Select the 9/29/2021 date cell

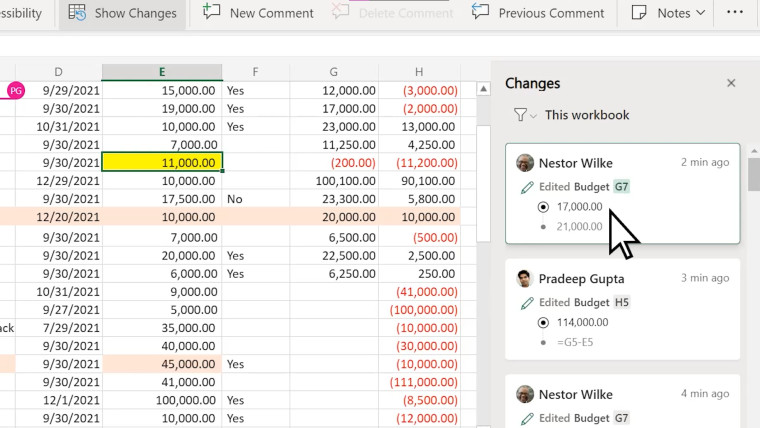[59, 91]
